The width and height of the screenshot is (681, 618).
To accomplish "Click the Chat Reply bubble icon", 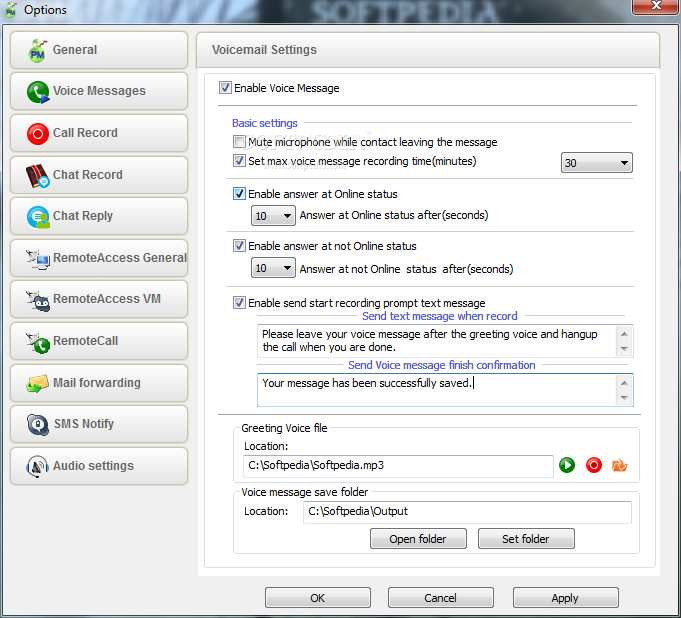I will tap(38, 217).
